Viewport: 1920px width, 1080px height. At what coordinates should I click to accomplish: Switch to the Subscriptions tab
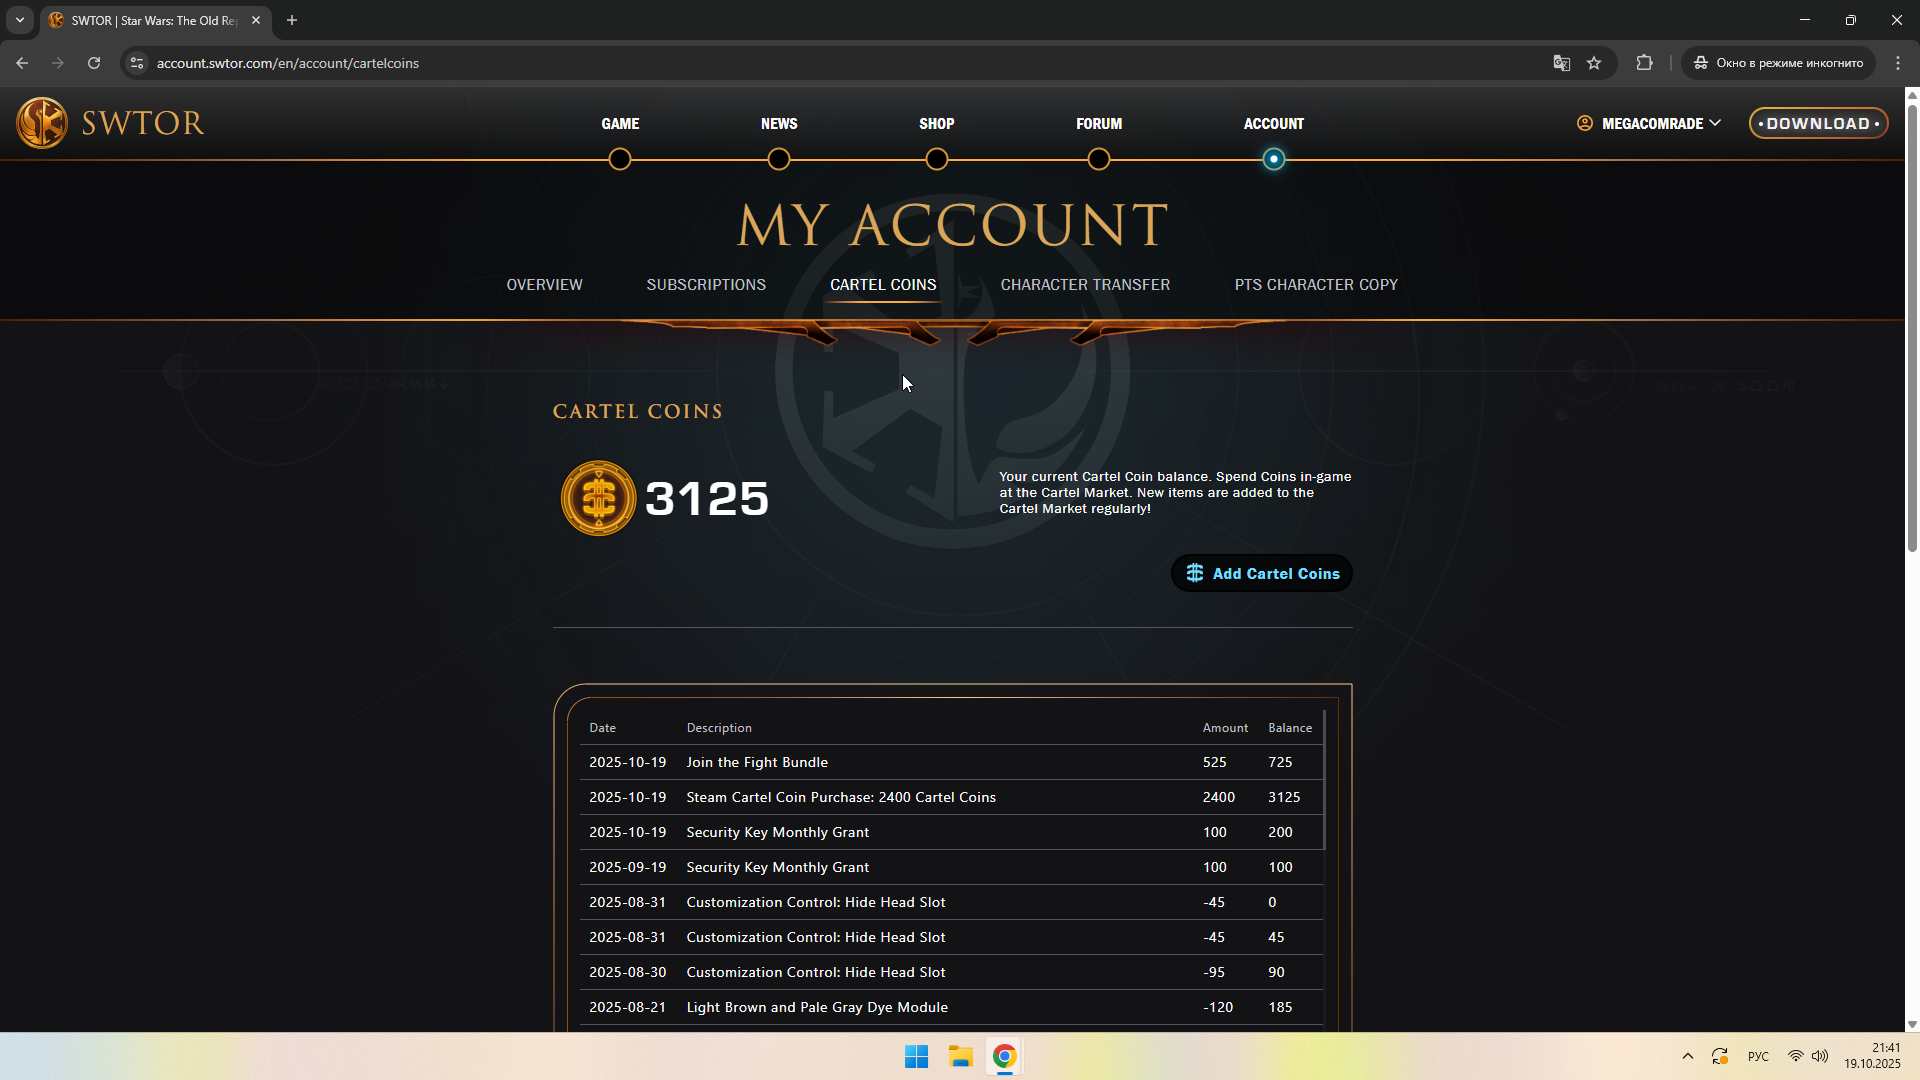pos(706,285)
